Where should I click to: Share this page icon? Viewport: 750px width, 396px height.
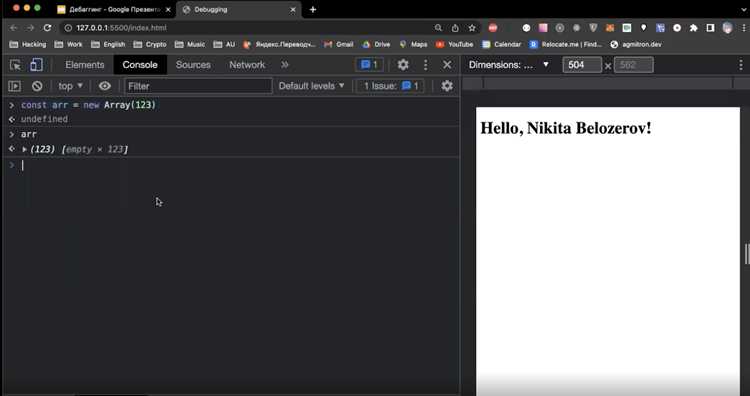[x=455, y=28]
